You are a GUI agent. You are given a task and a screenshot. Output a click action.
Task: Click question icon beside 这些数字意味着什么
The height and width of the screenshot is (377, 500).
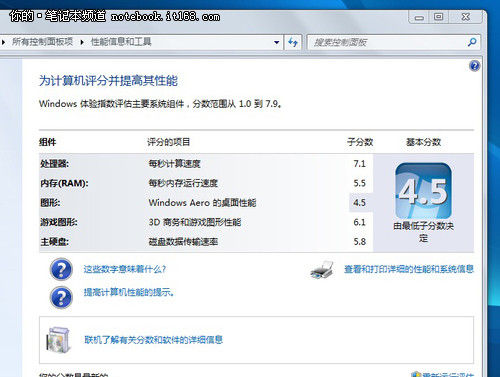pos(61,269)
